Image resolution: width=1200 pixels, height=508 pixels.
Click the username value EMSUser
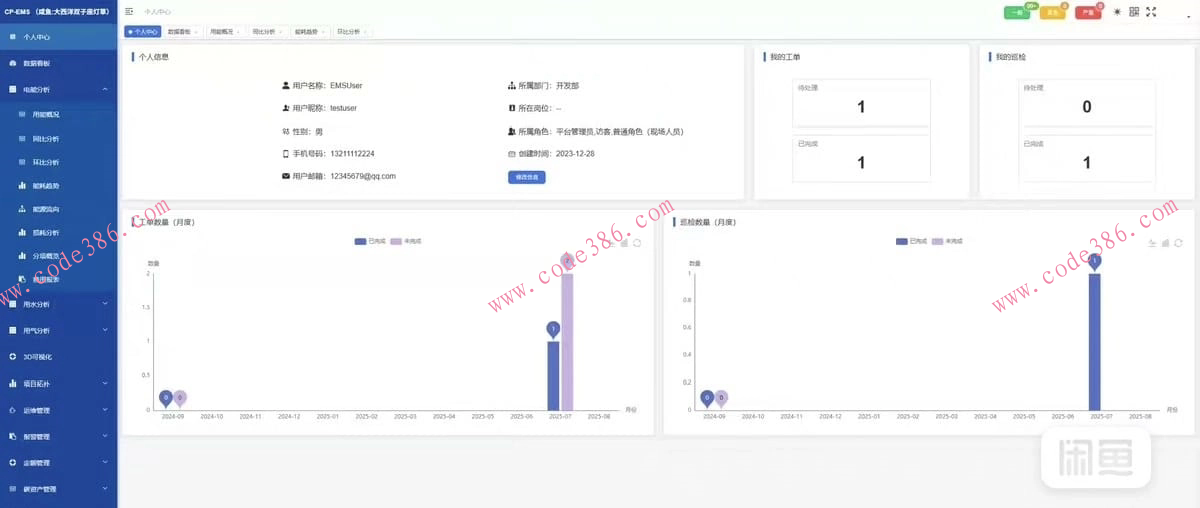point(347,86)
